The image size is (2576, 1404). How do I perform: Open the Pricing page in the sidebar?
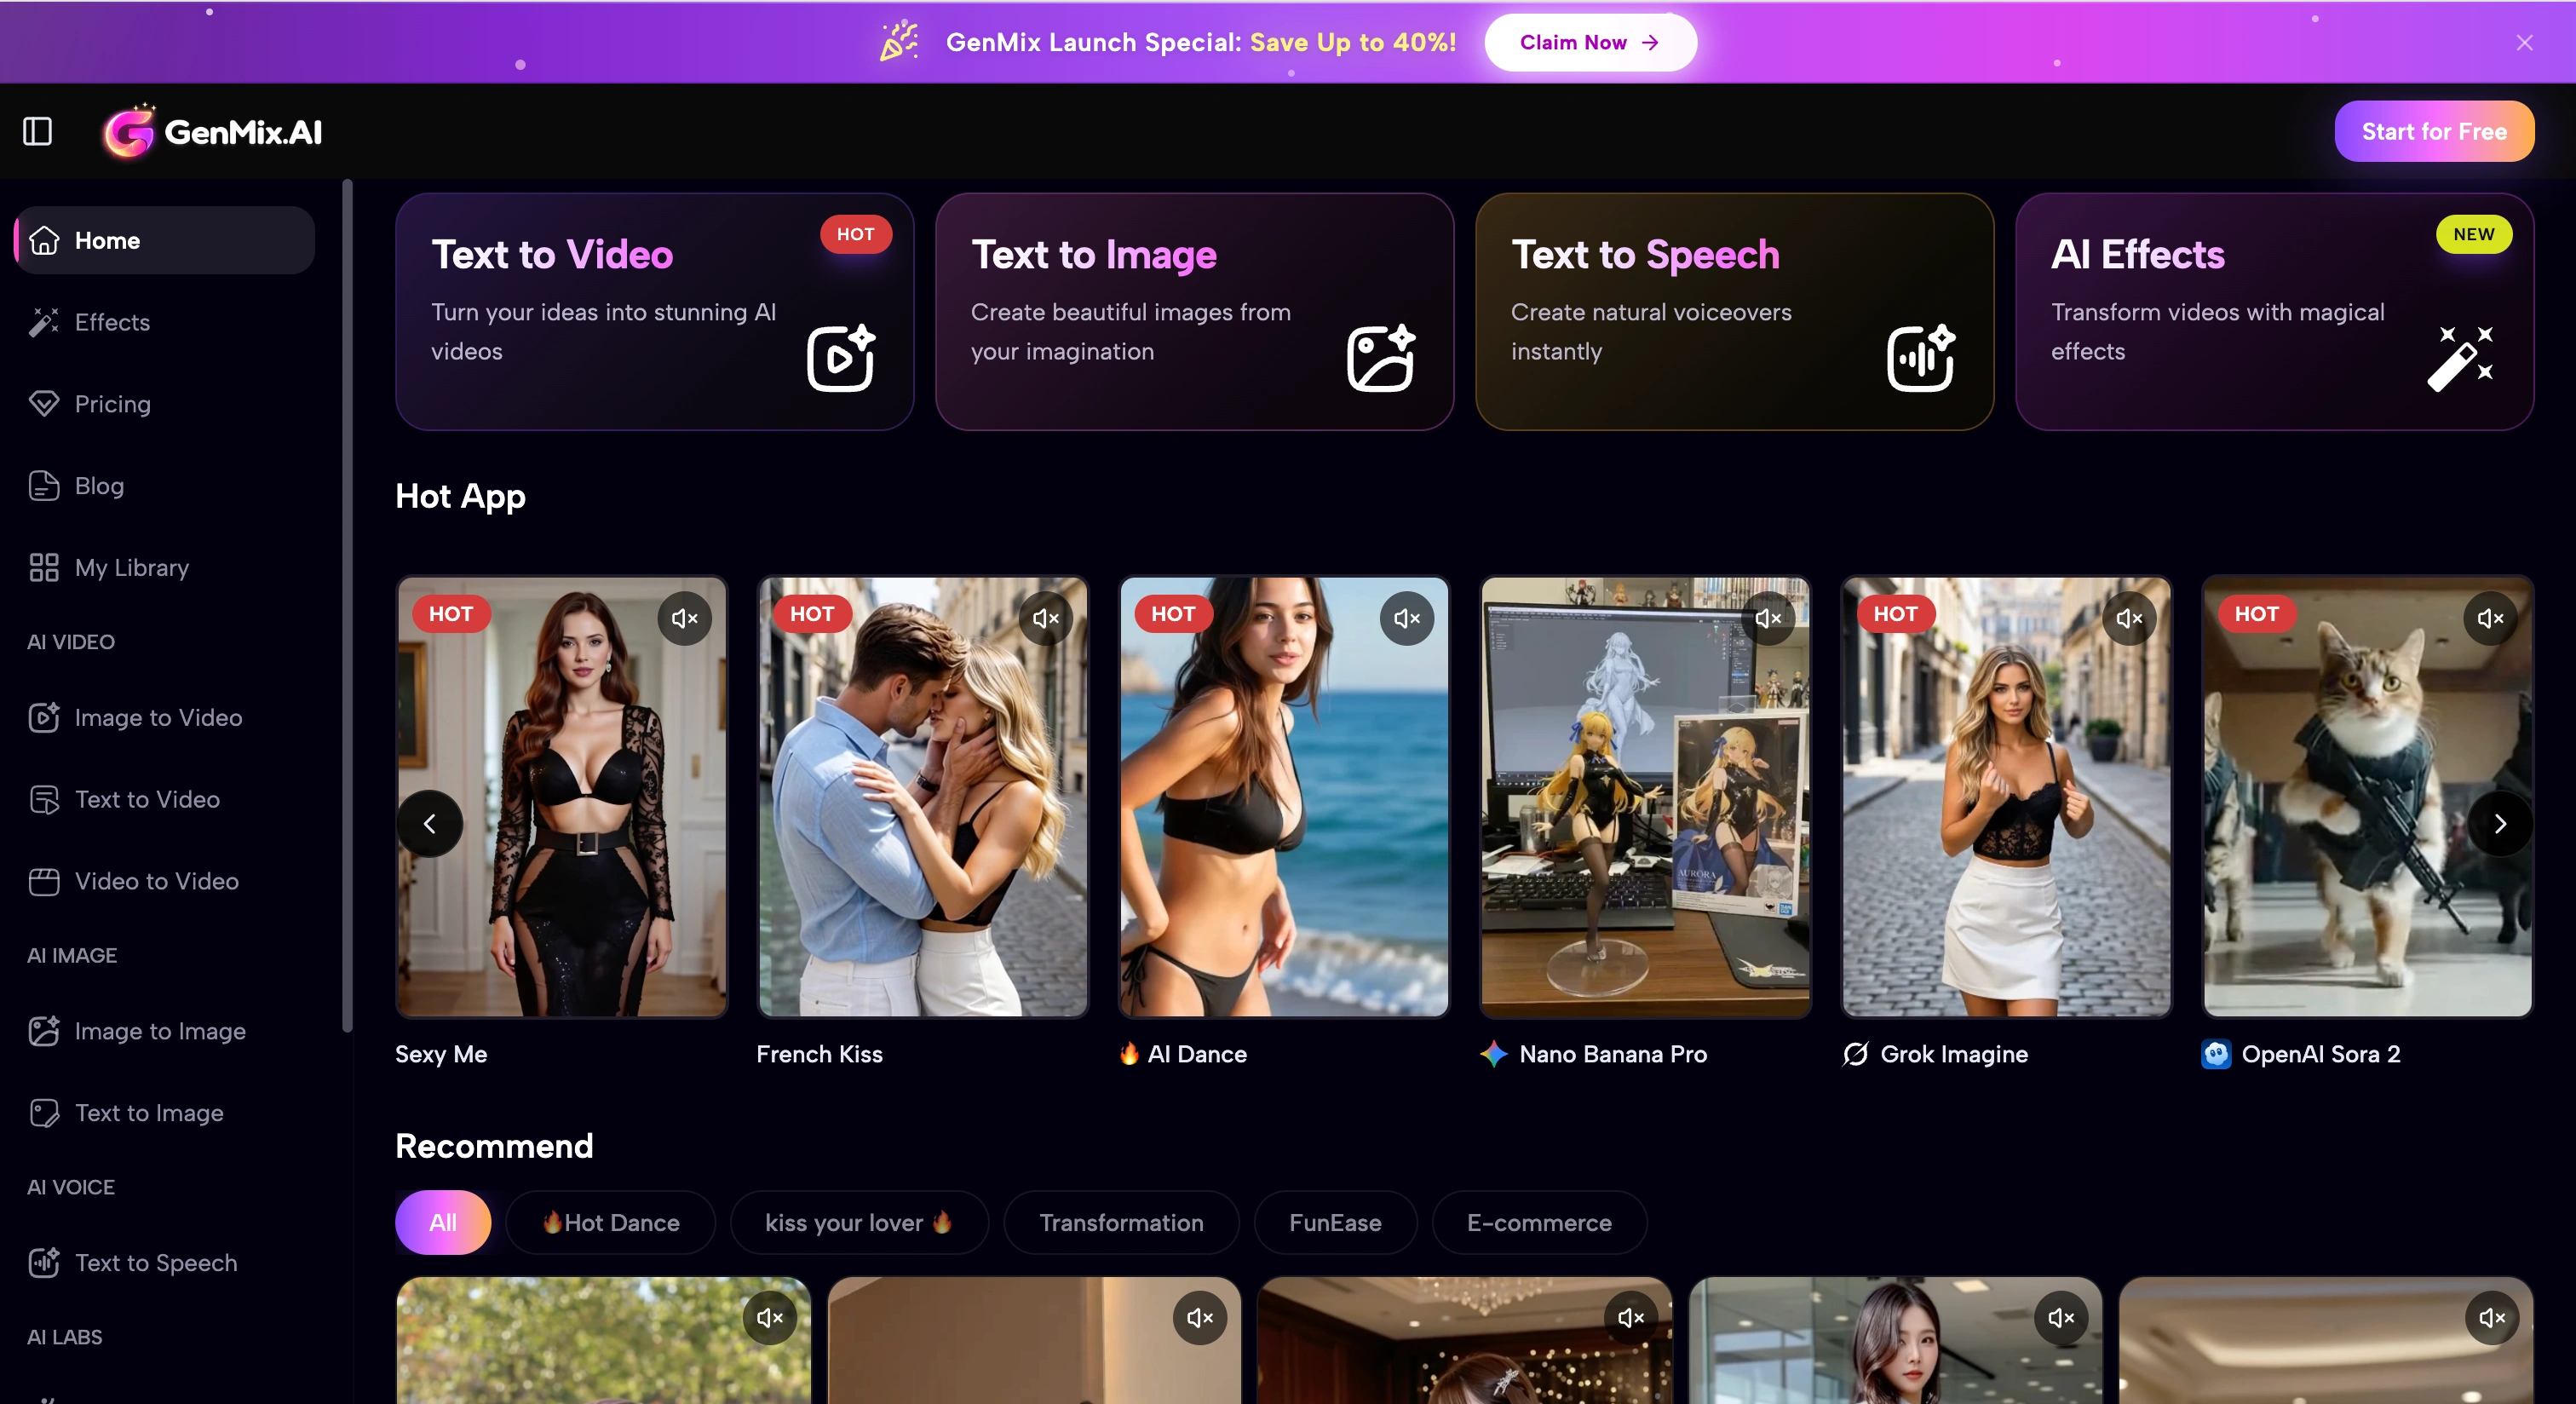pos(112,404)
